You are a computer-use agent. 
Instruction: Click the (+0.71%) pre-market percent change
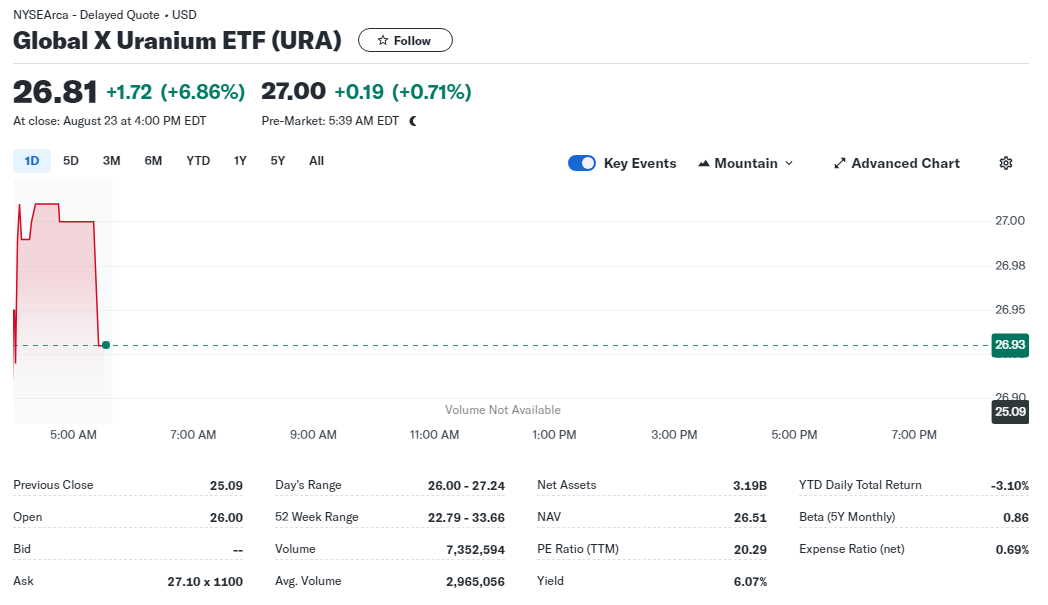(x=432, y=92)
